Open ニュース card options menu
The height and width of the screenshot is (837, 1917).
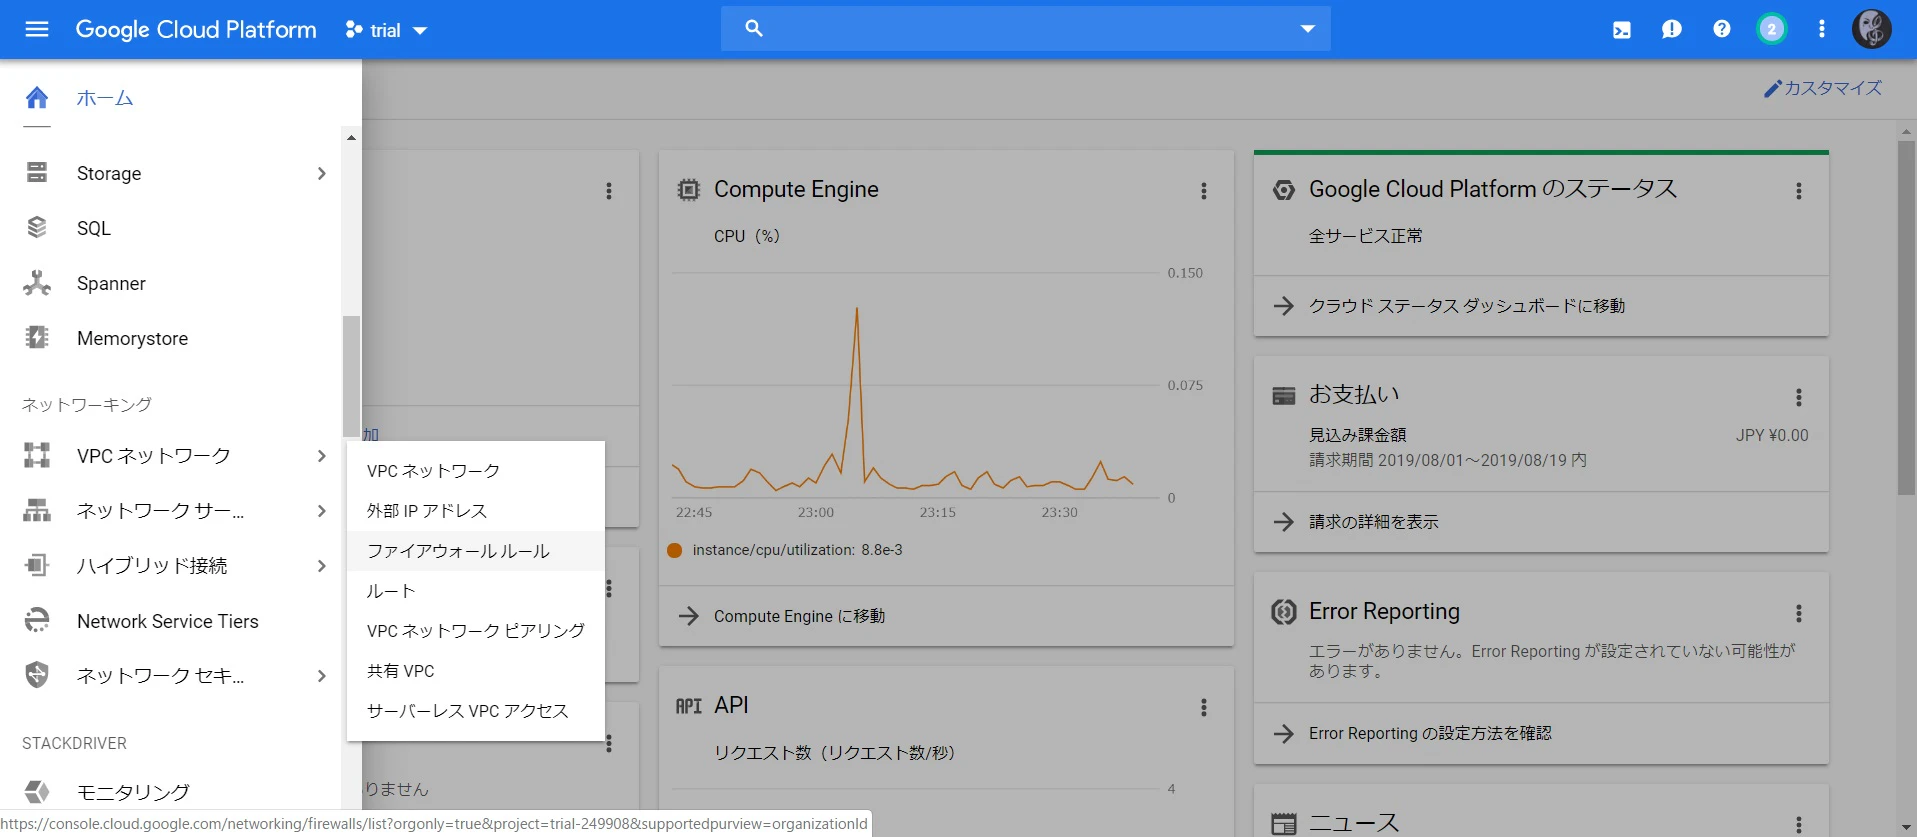[x=1799, y=824]
